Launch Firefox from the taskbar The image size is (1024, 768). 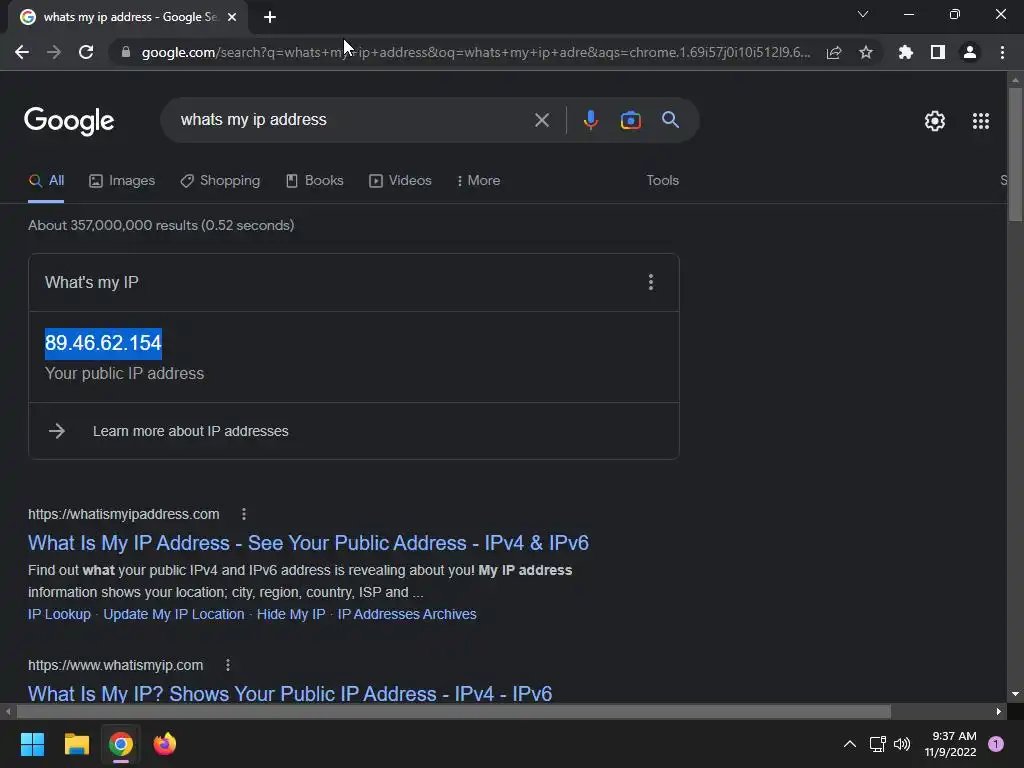[165, 744]
